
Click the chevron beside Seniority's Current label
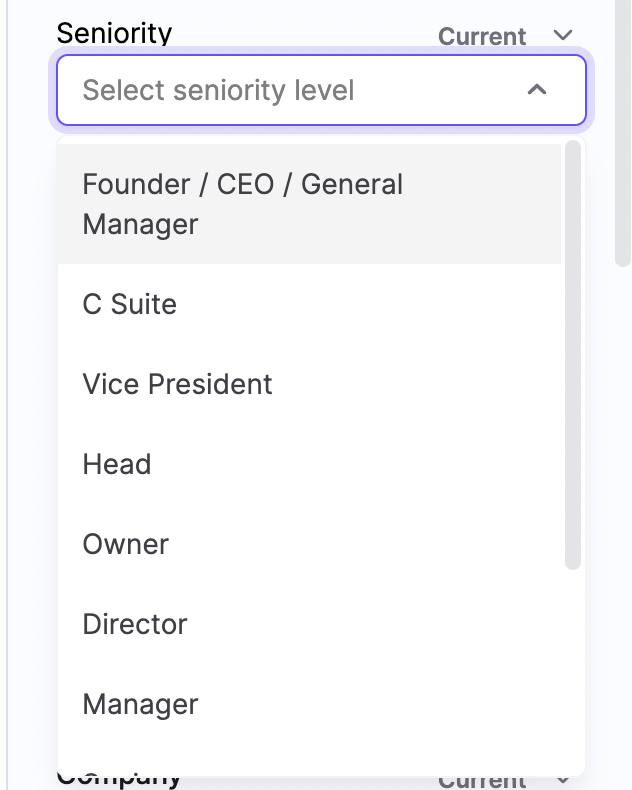click(x=563, y=36)
